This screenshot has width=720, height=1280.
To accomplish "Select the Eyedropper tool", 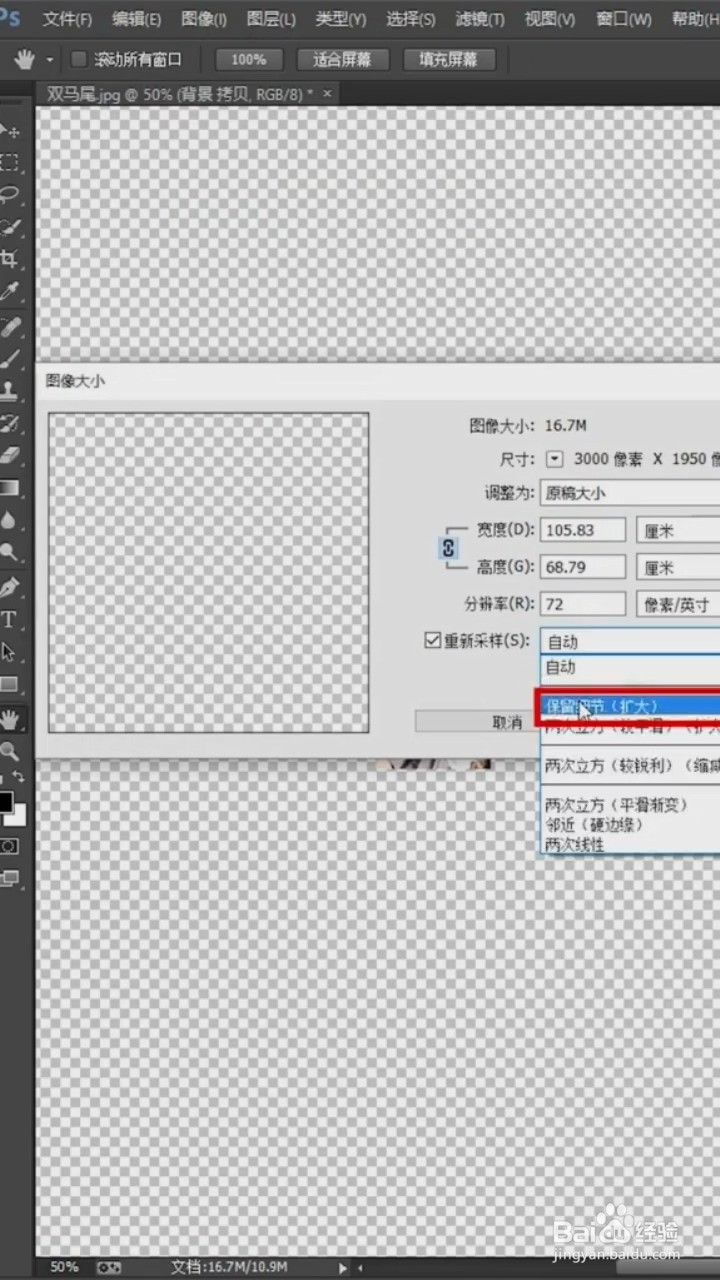I will [x=9, y=292].
